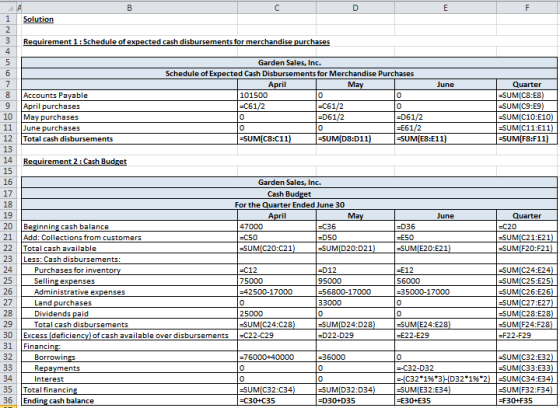This screenshot has width=560, height=408.
Task: Select the =-C32-D32 repayments cell
Action: point(445,368)
